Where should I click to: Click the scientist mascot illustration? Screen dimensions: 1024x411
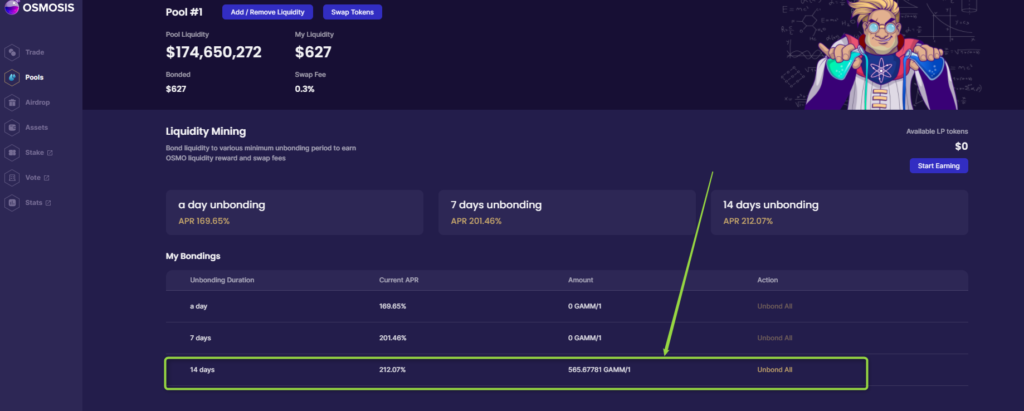click(x=882, y=54)
